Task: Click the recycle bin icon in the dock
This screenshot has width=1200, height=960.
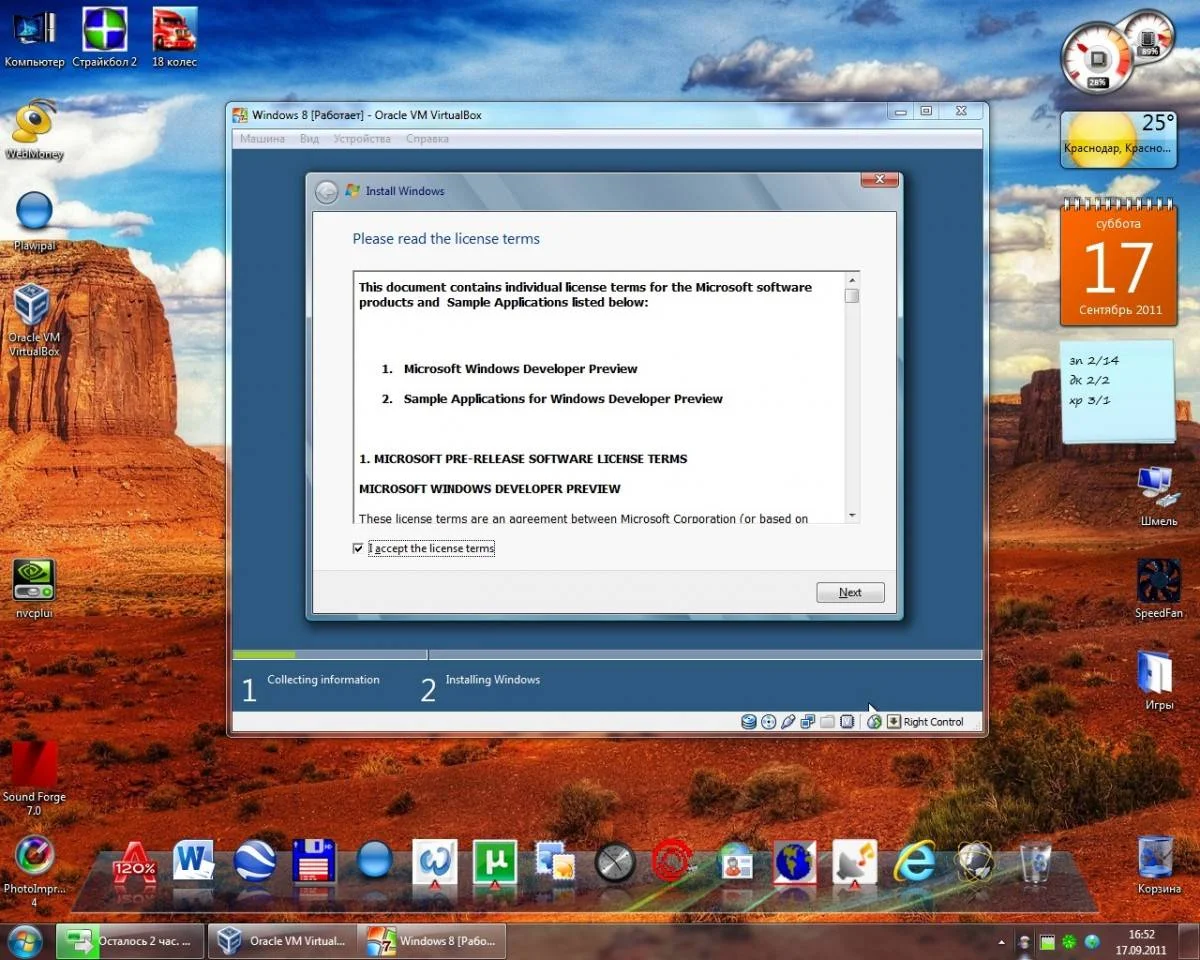Action: pos(1035,861)
